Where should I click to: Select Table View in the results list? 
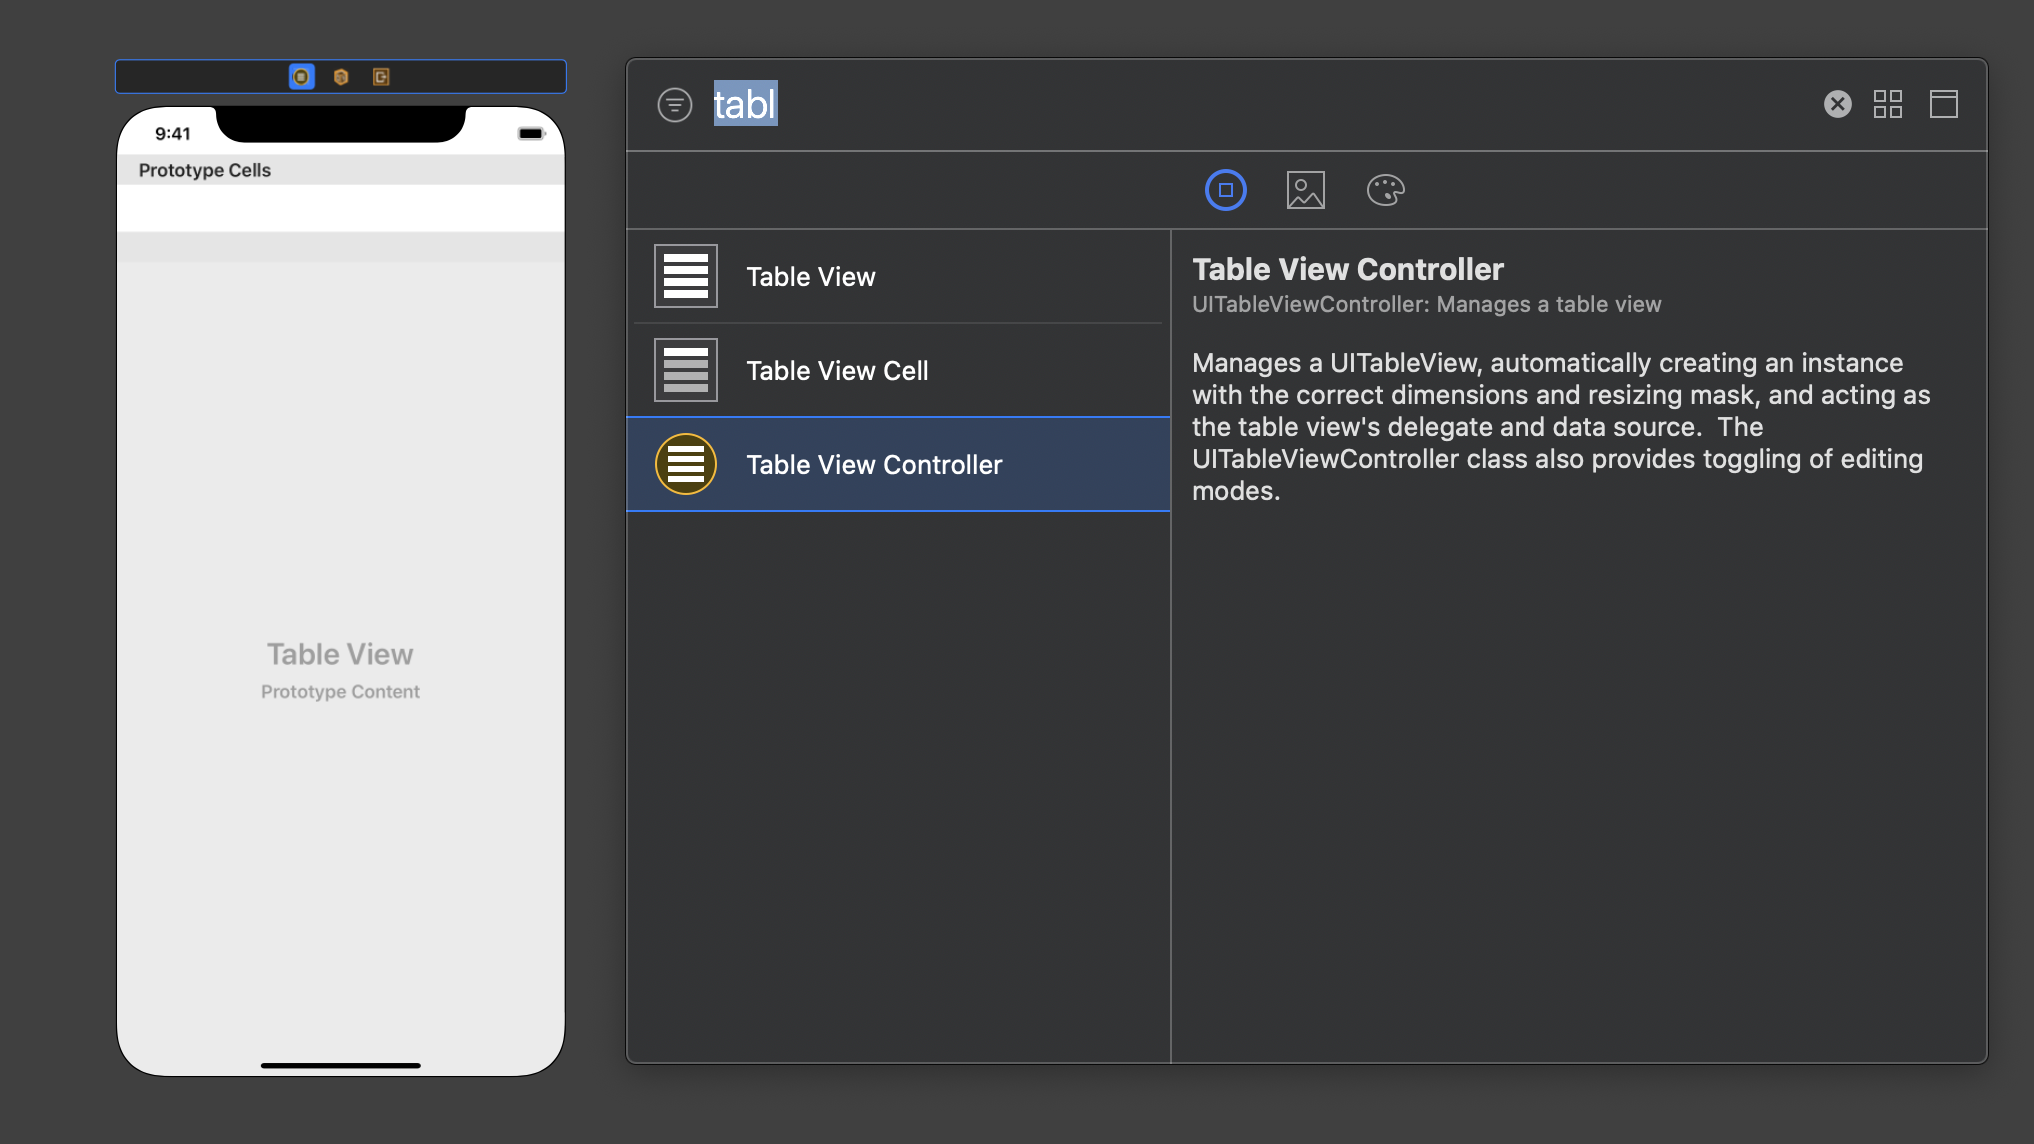click(810, 277)
